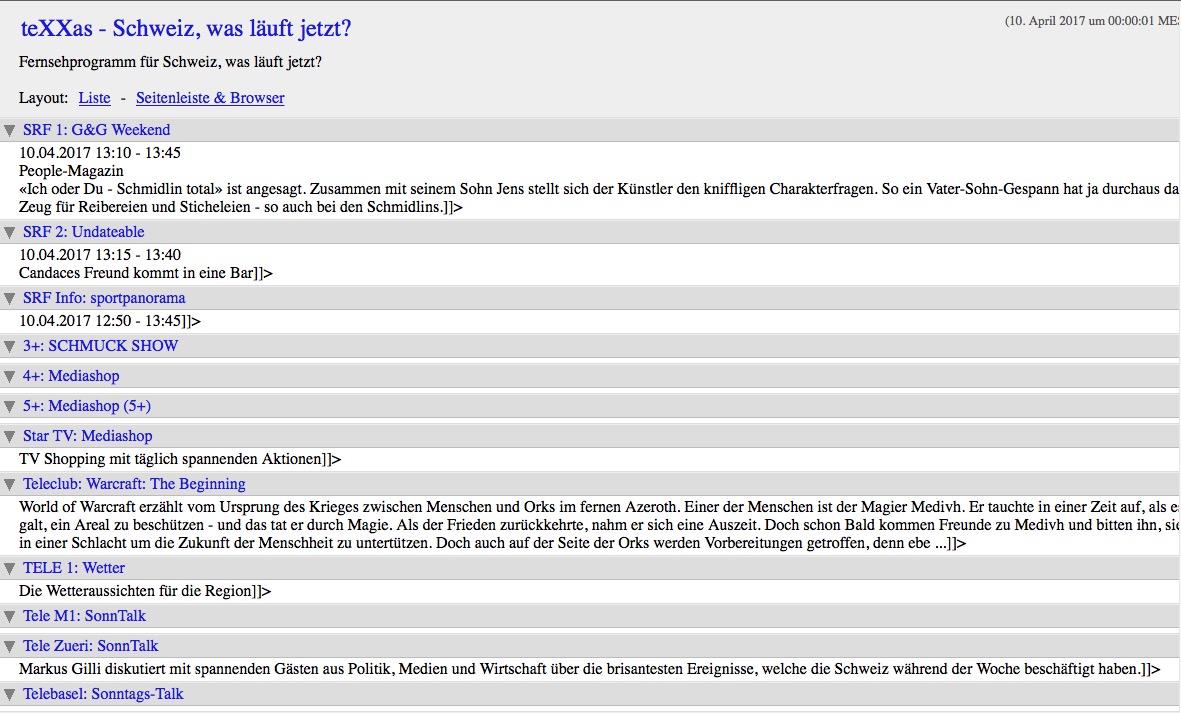Open TELE 1: Wetter heading
Screen dimensions: 1181x713
74,568
